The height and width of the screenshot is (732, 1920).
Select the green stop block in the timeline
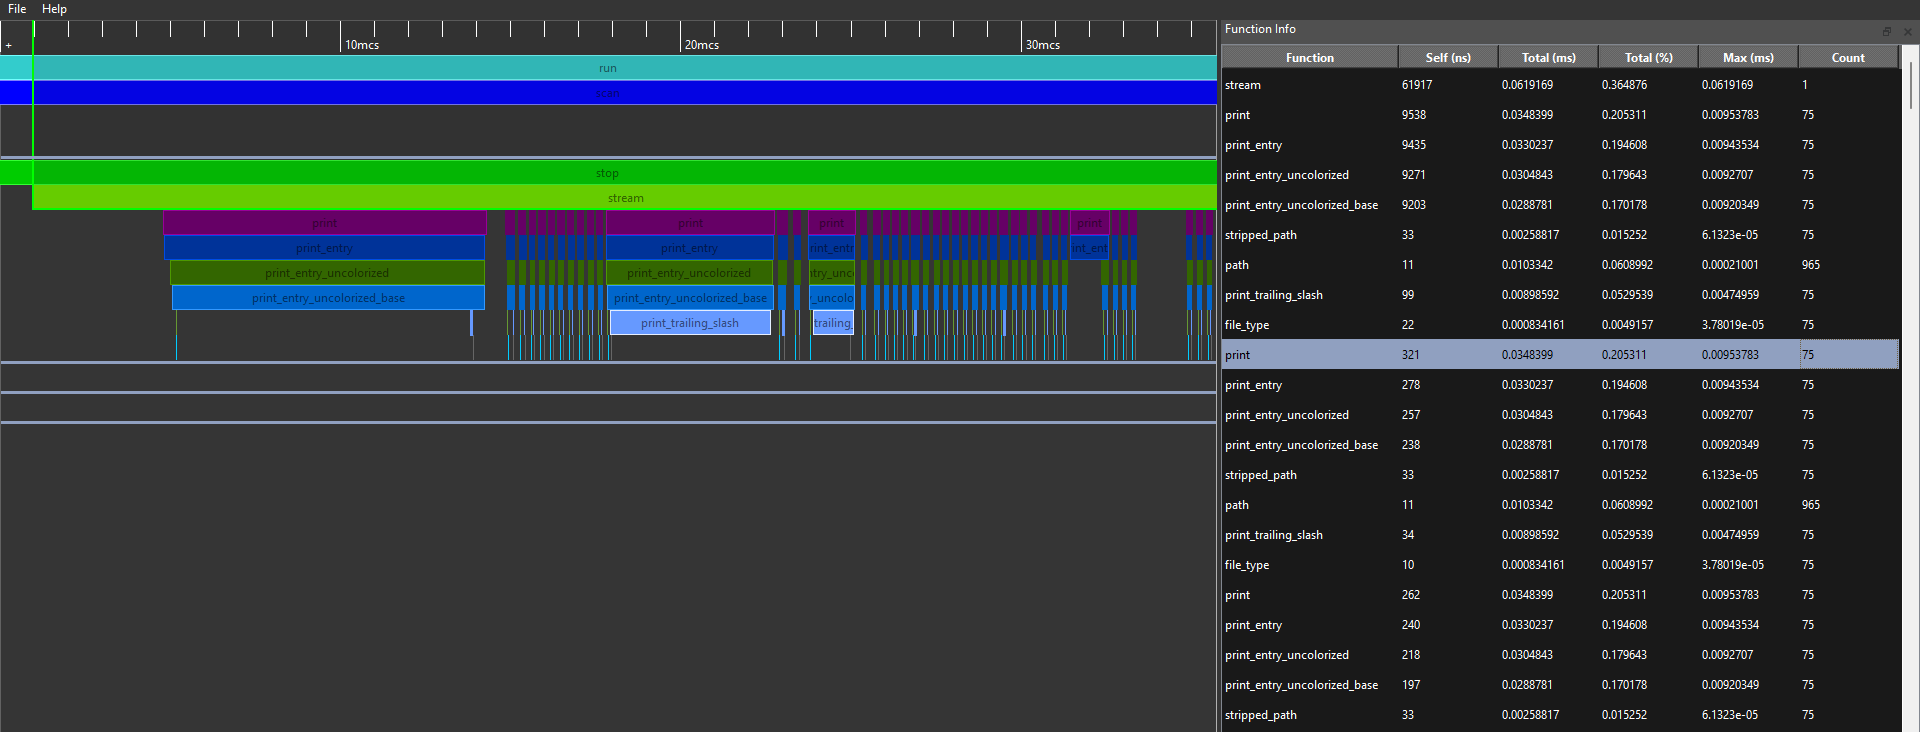tap(608, 173)
